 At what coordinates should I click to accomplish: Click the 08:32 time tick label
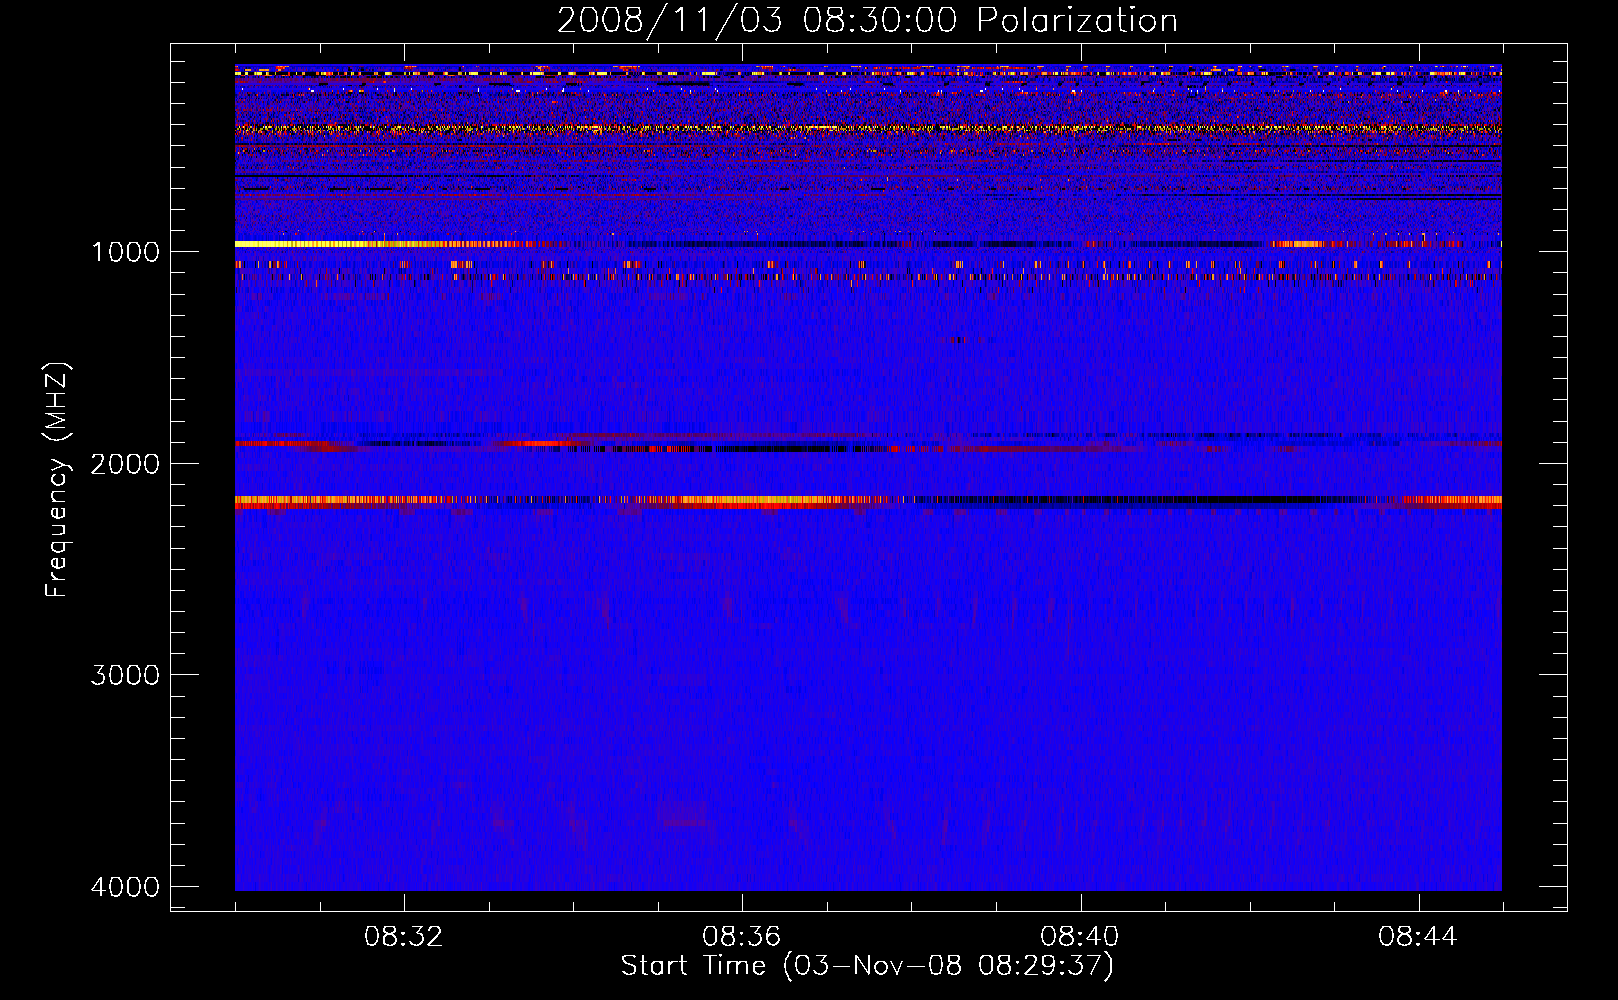tap(404, 937)
